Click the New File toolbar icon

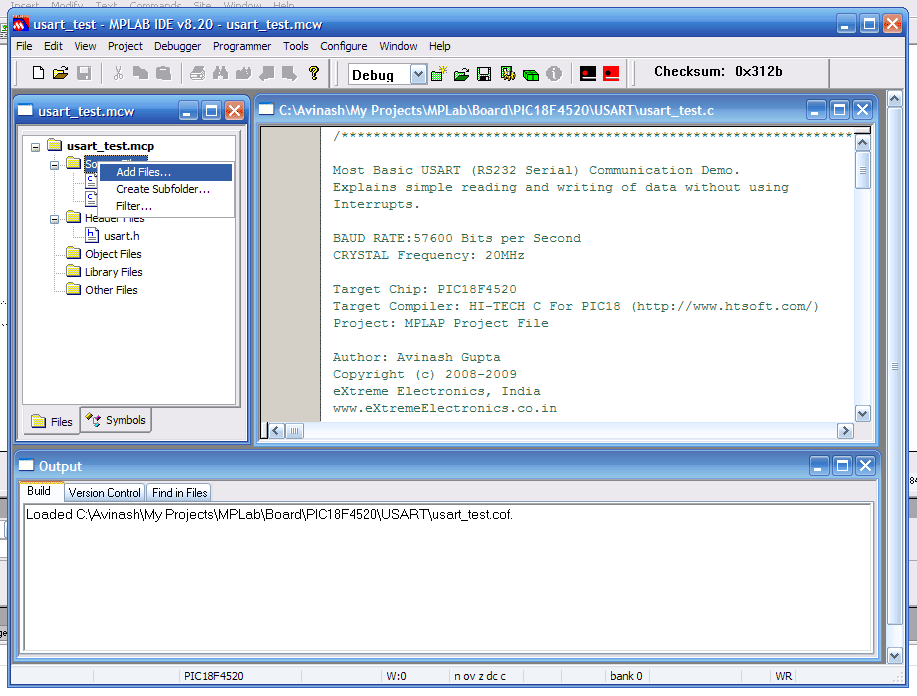(x=38, y=73)
